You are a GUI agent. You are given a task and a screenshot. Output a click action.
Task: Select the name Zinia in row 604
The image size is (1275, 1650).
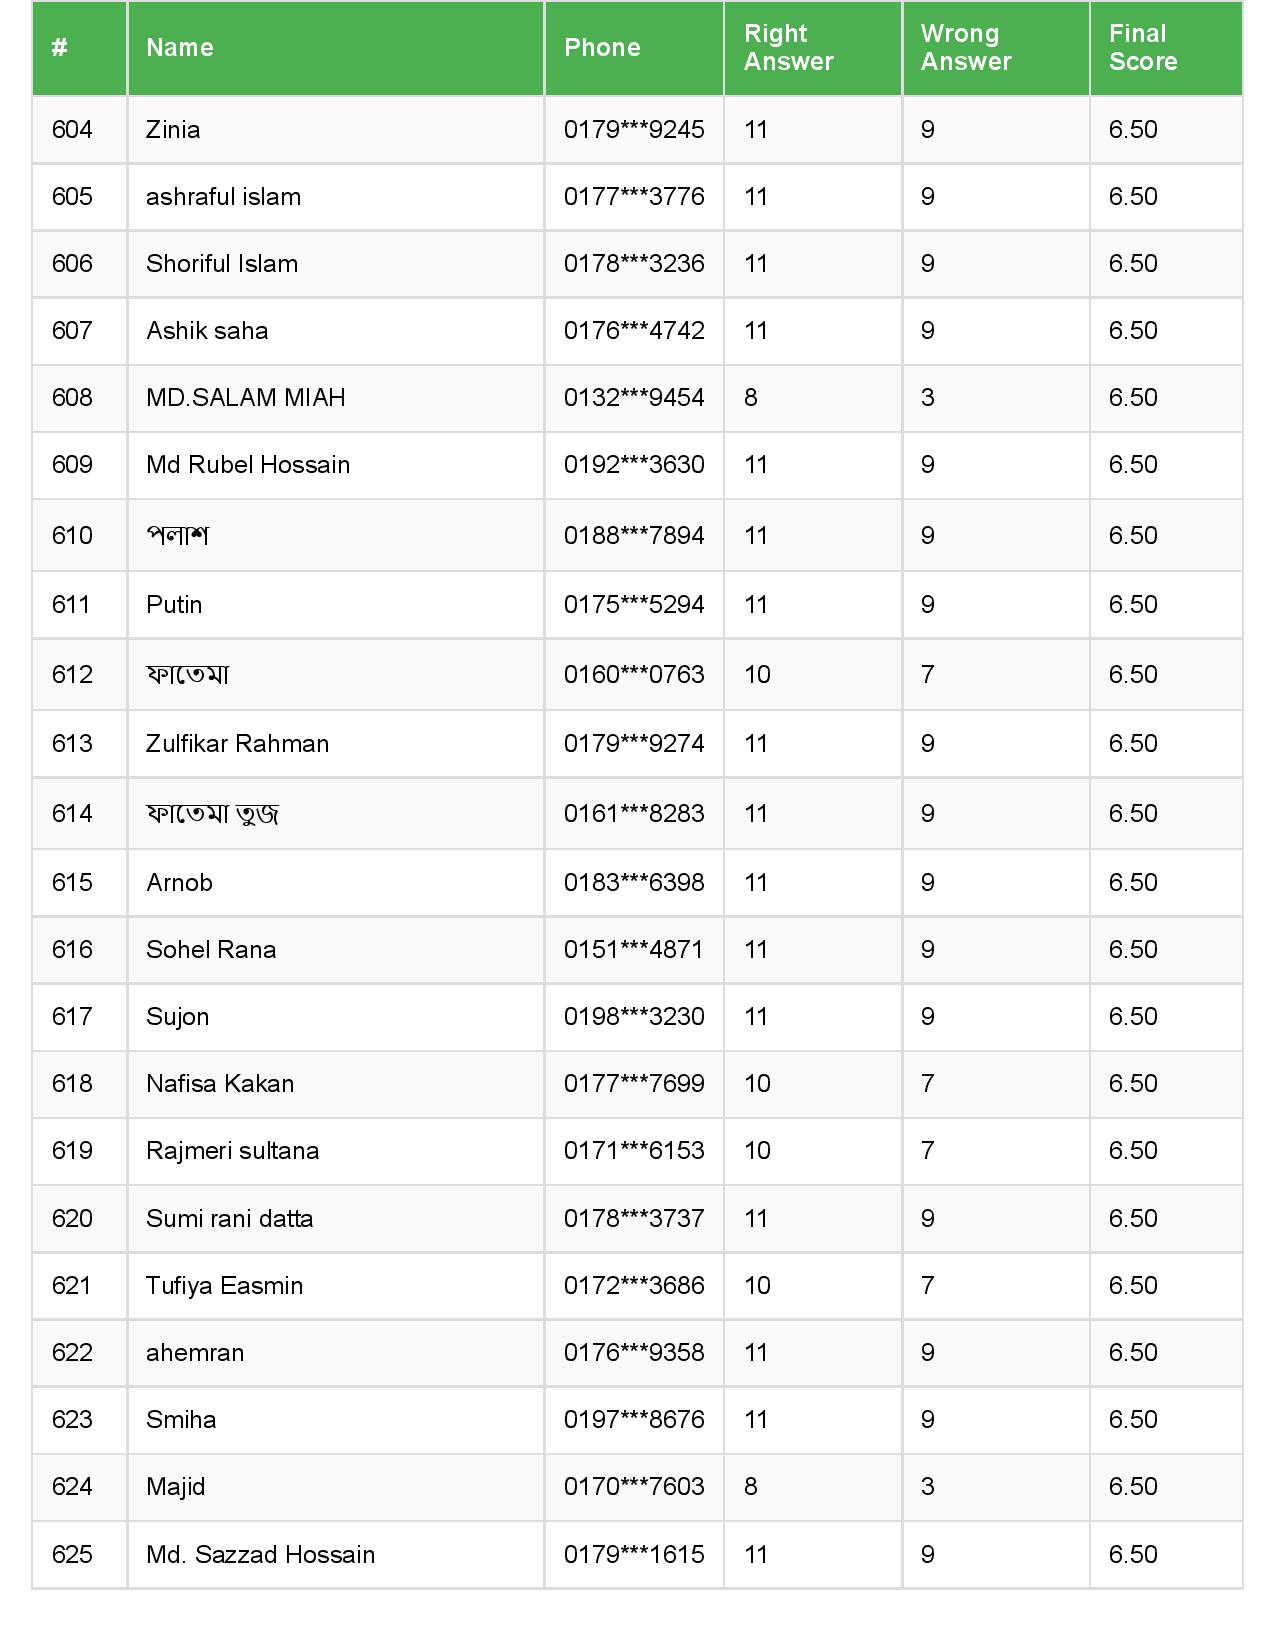[x=173, y=130]
